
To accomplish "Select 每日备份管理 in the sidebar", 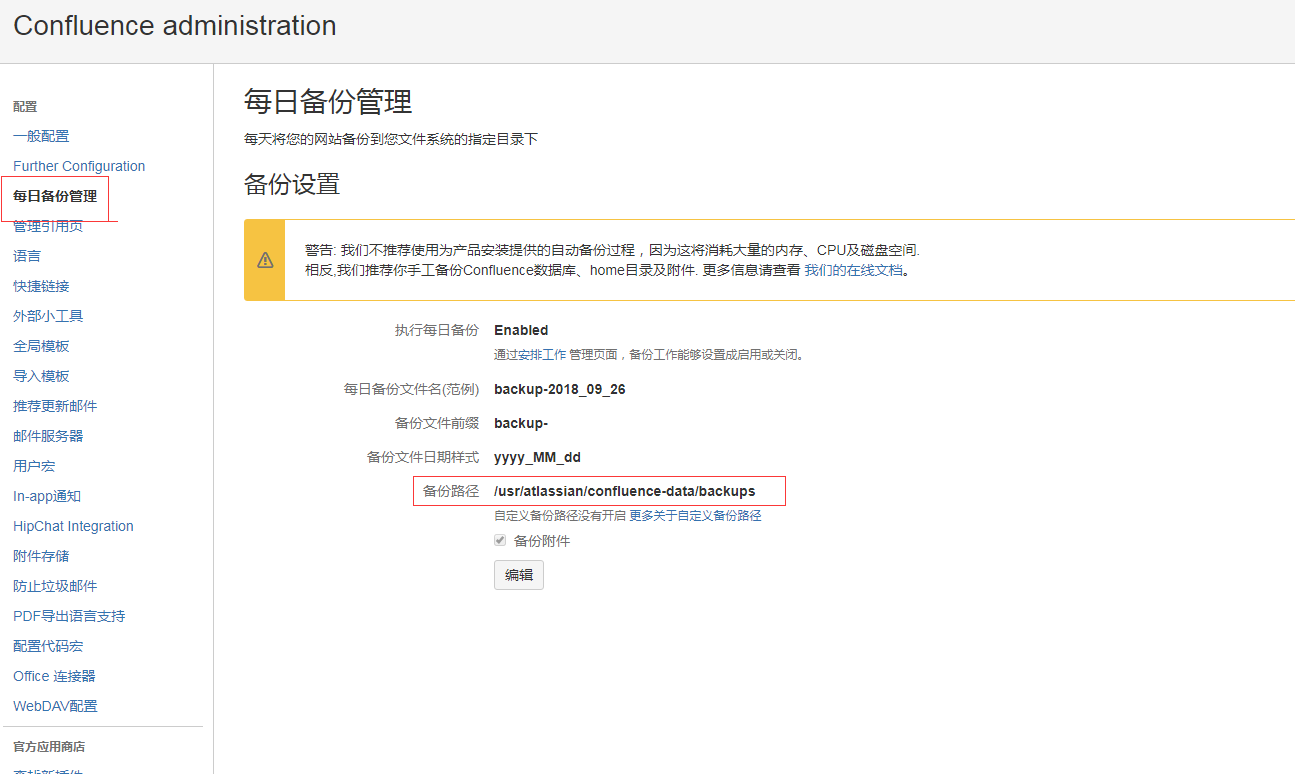I will click(55, 196).
